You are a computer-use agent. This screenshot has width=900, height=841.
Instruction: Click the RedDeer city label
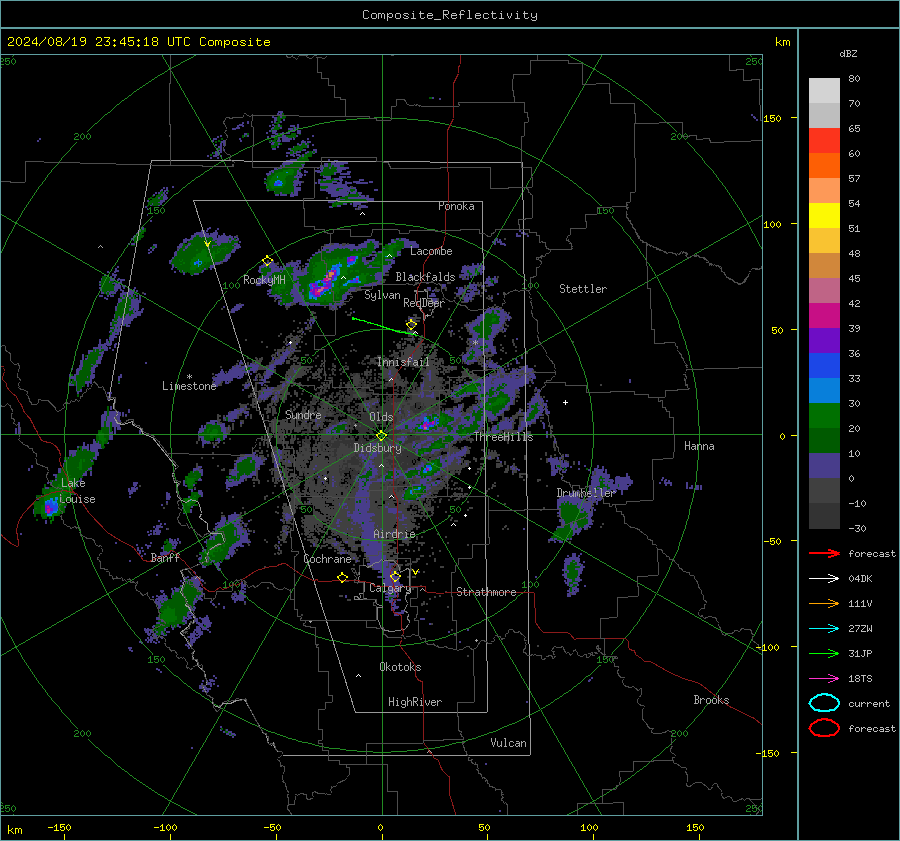point(424,303)
